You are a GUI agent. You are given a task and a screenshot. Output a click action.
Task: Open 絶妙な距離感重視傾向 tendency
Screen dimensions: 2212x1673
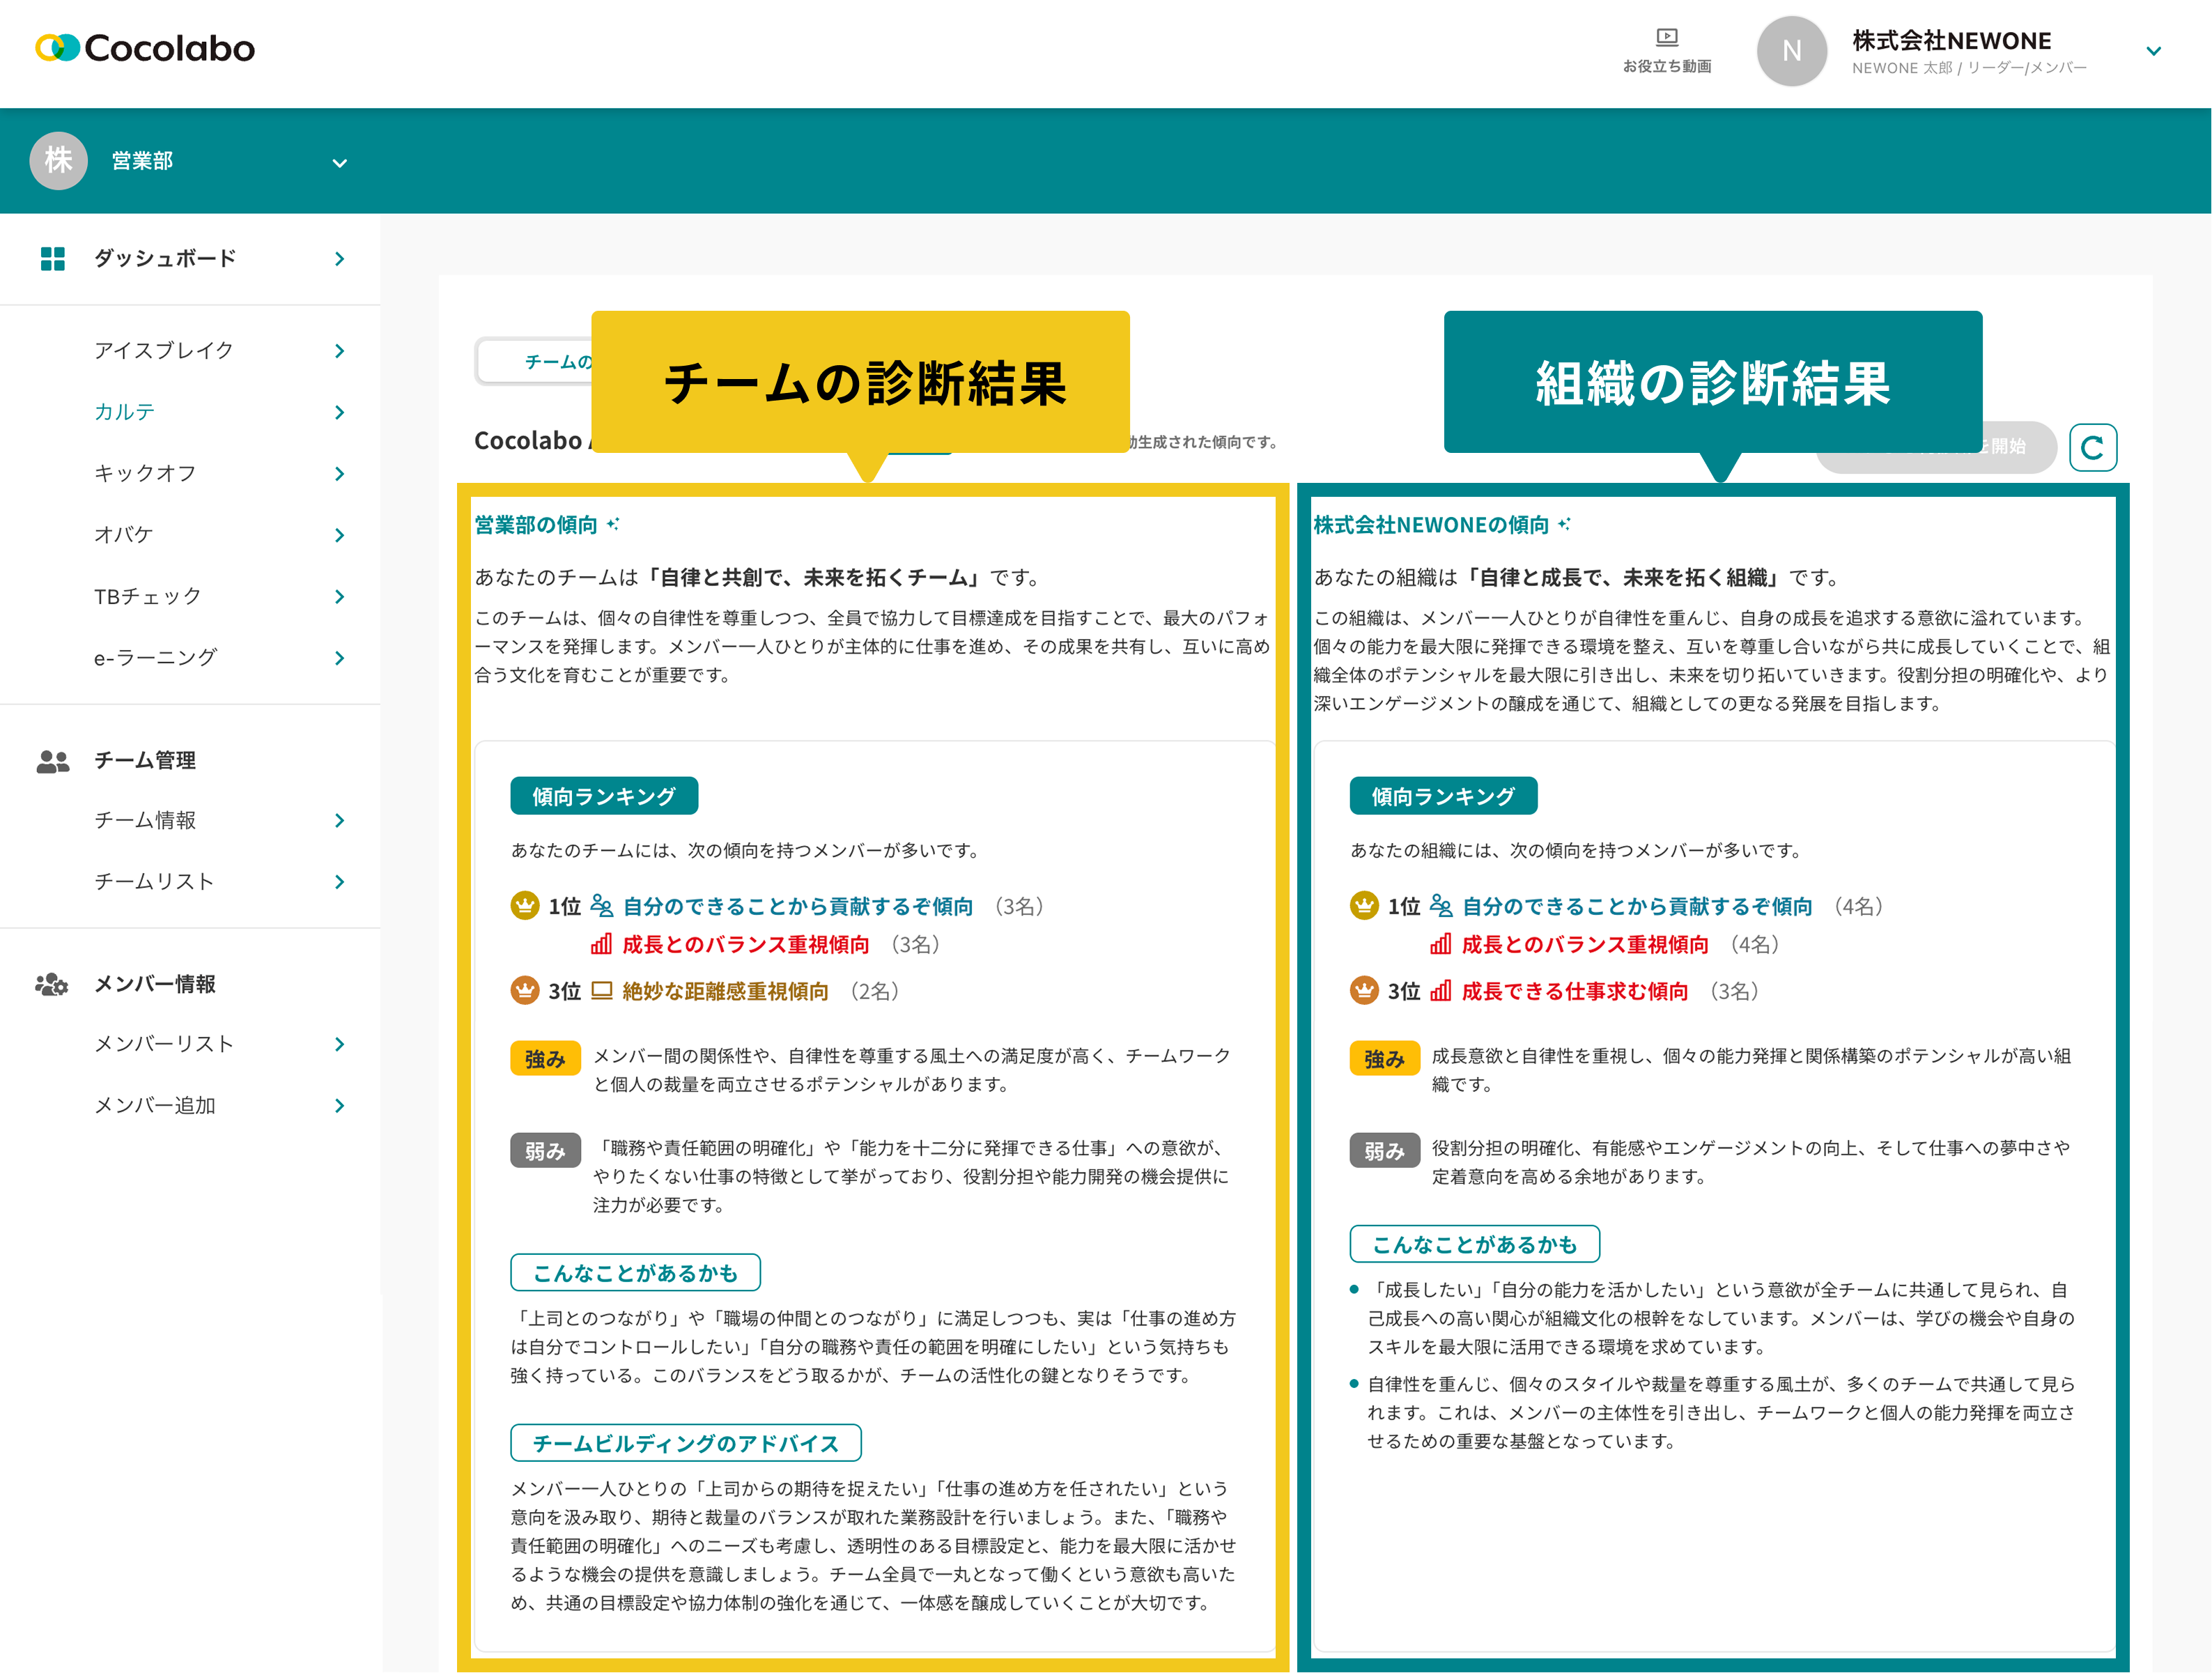pos(725,991)
